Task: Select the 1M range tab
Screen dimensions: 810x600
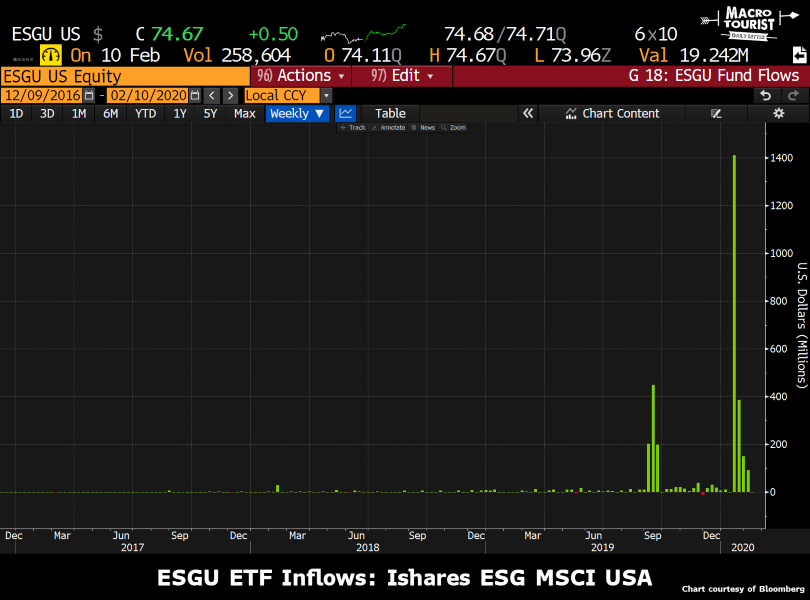Action: click(x=79, y=113)
